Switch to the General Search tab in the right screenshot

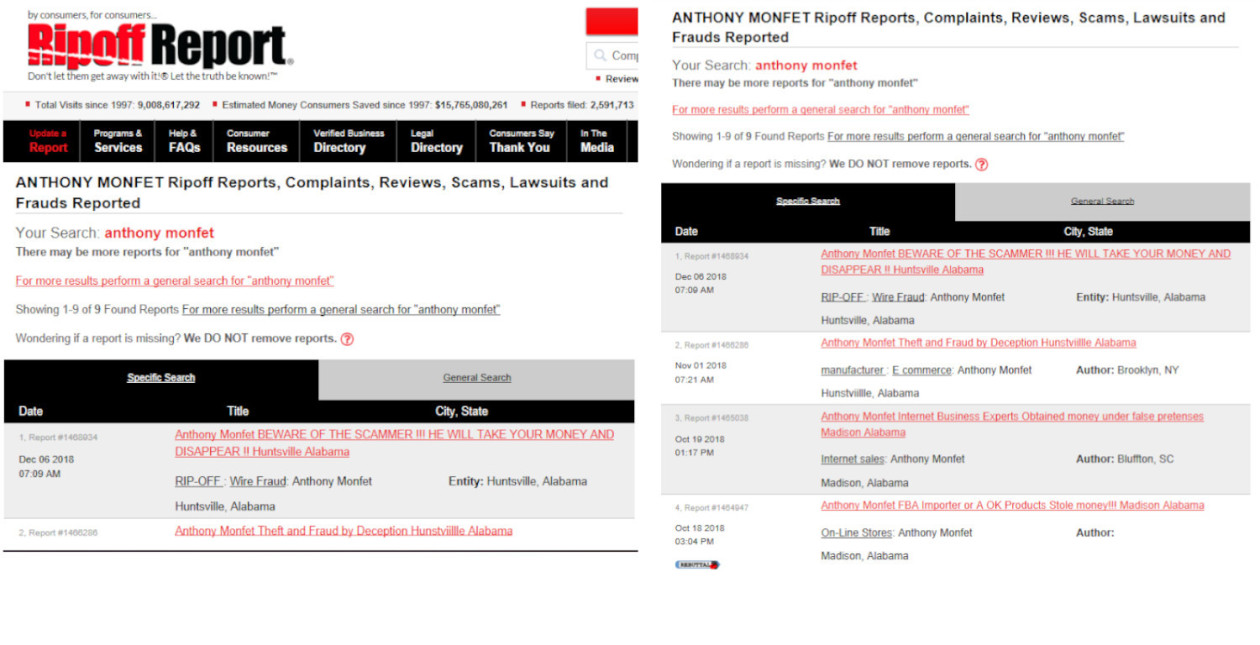pos(1103,201)
